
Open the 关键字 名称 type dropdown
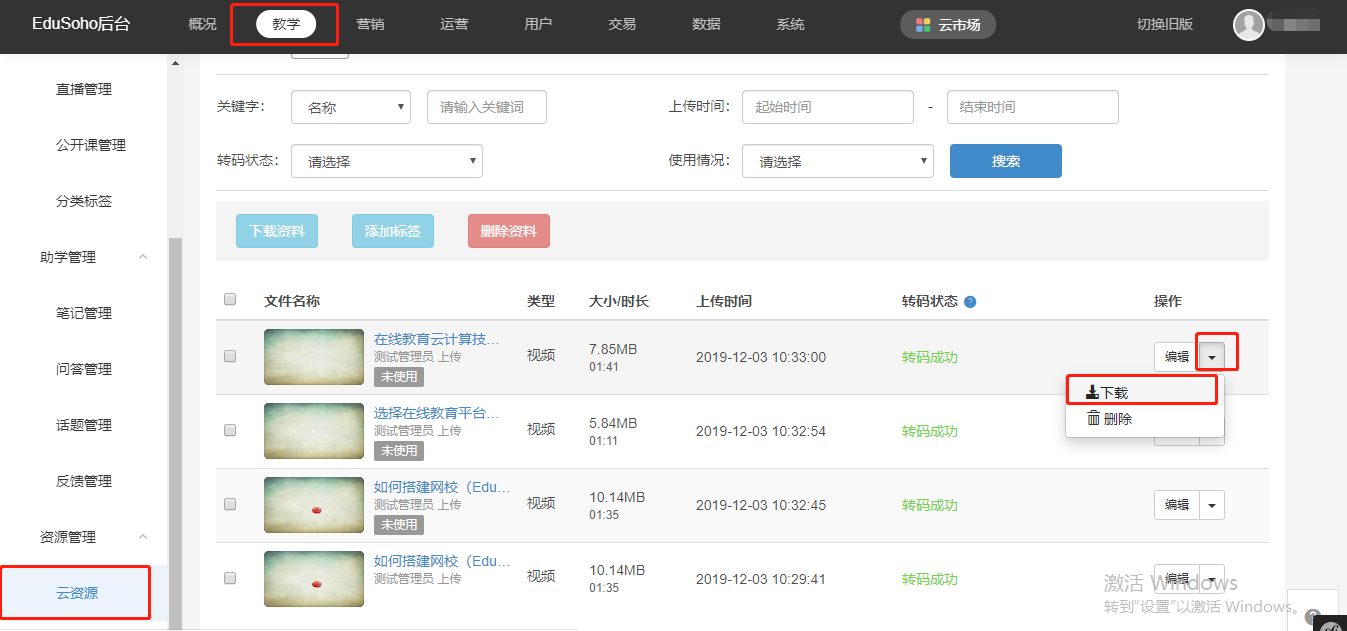350,107
